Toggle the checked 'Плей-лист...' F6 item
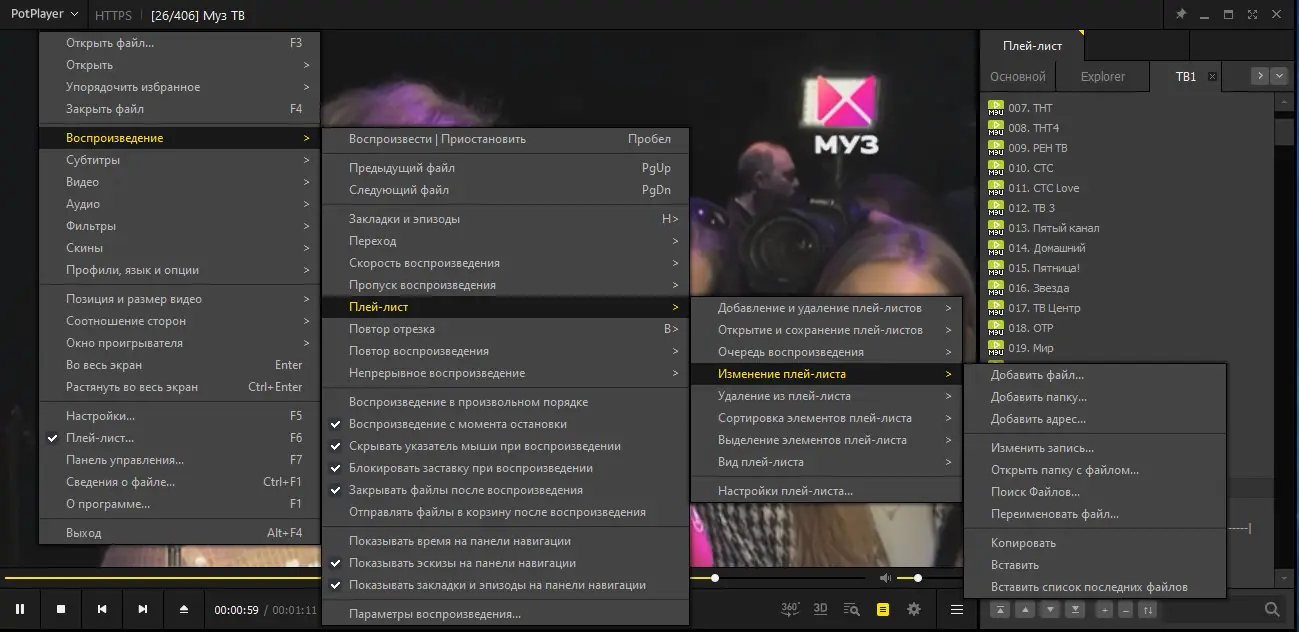Image resolution: width=1299 pixels, height=632 pixels. tap(180, 438)
